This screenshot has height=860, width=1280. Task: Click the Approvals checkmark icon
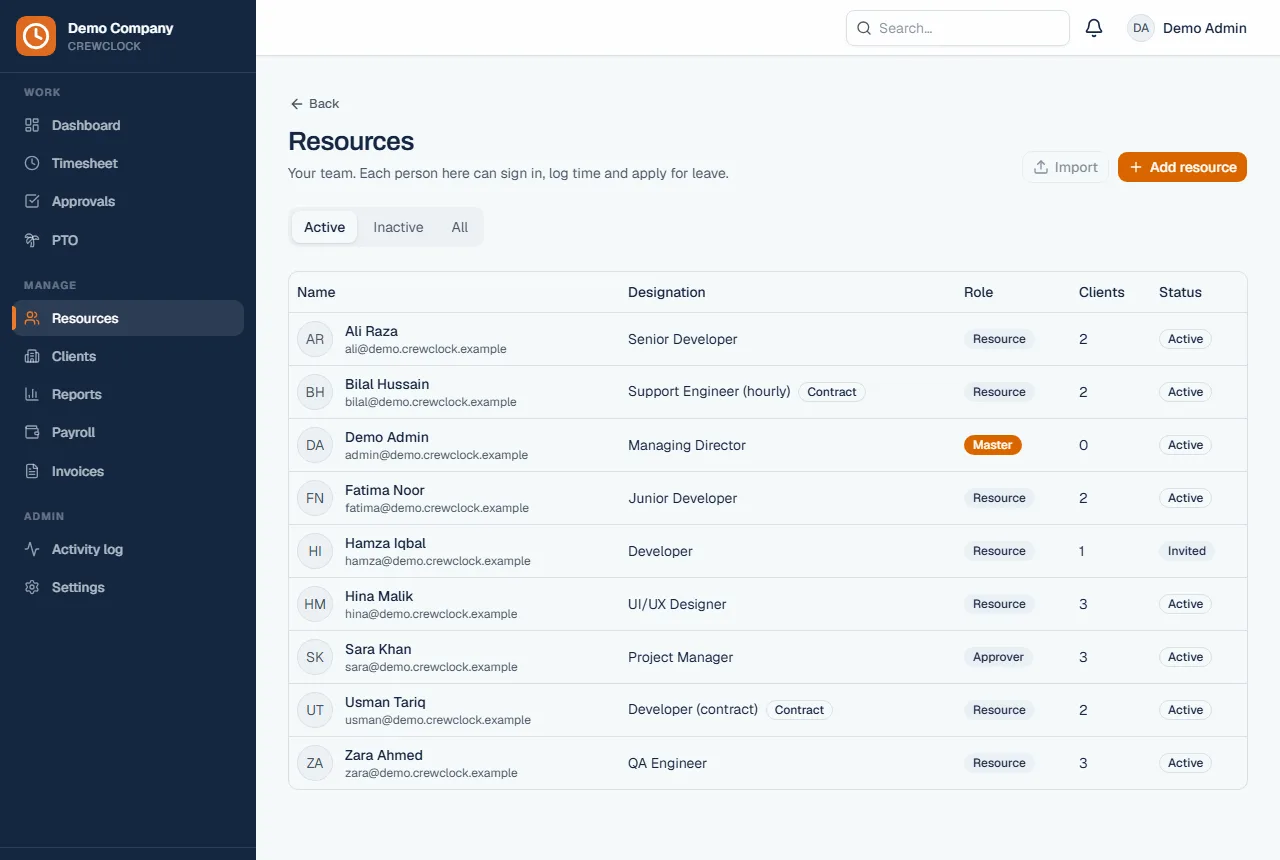(32, 201)
